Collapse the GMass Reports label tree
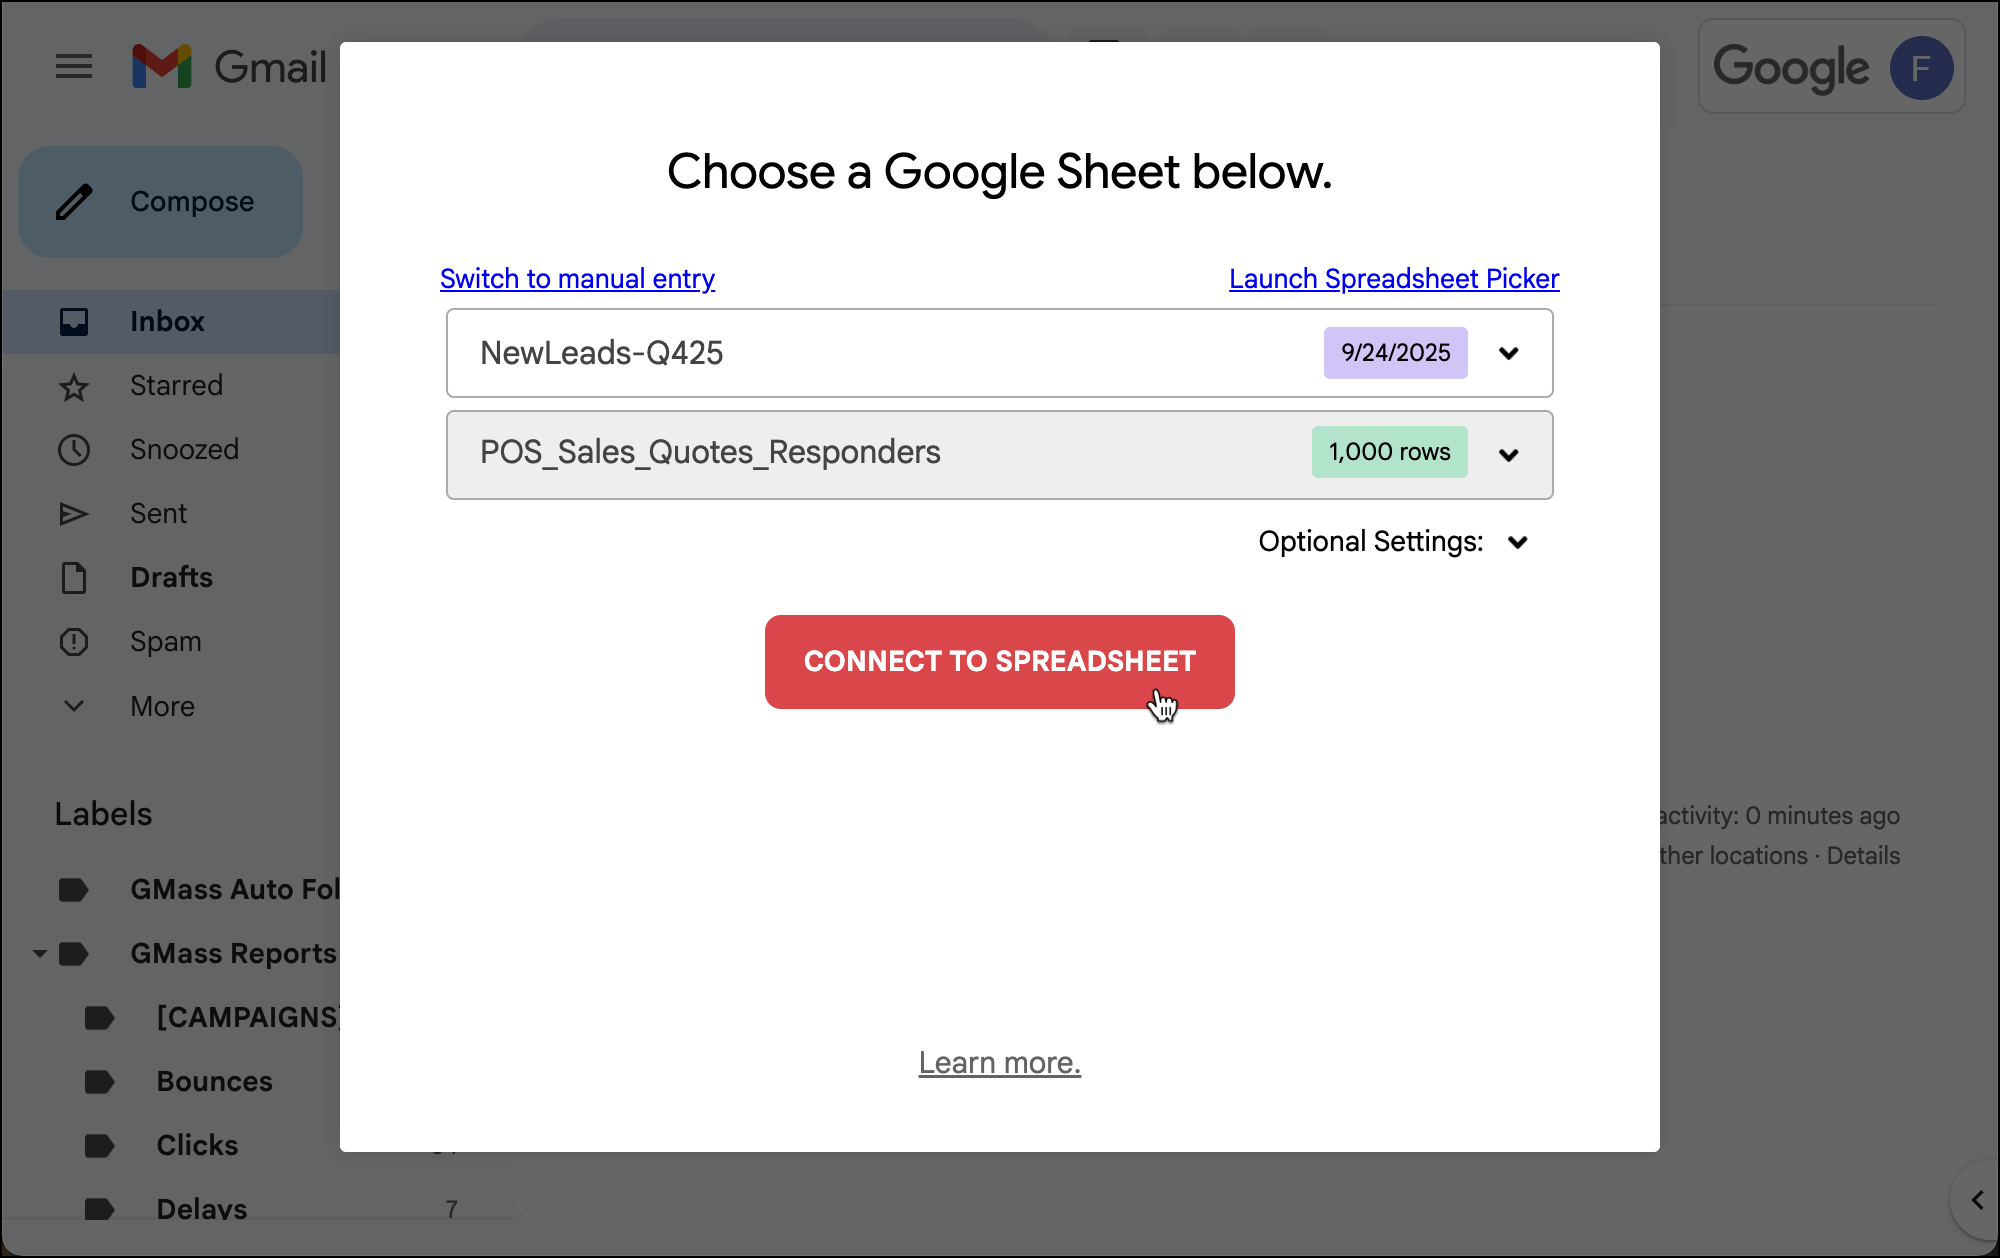The height and width of the screenshot is (1258, 2000). (40, 954)
